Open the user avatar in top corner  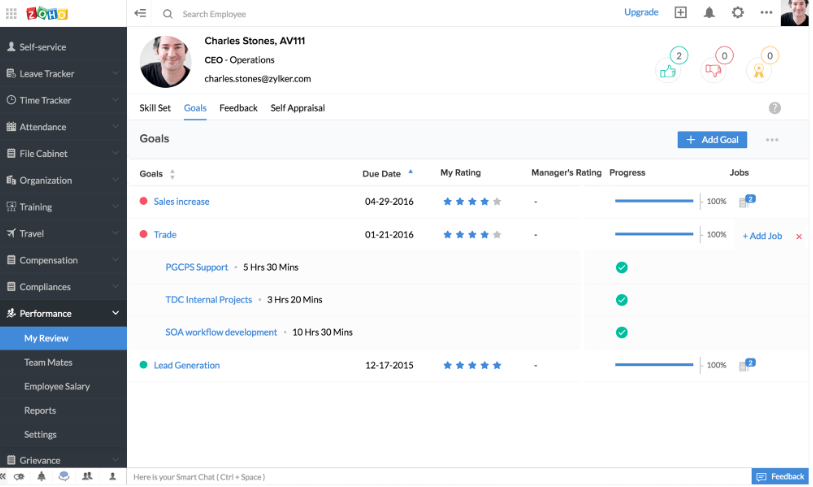click(794, 12)
